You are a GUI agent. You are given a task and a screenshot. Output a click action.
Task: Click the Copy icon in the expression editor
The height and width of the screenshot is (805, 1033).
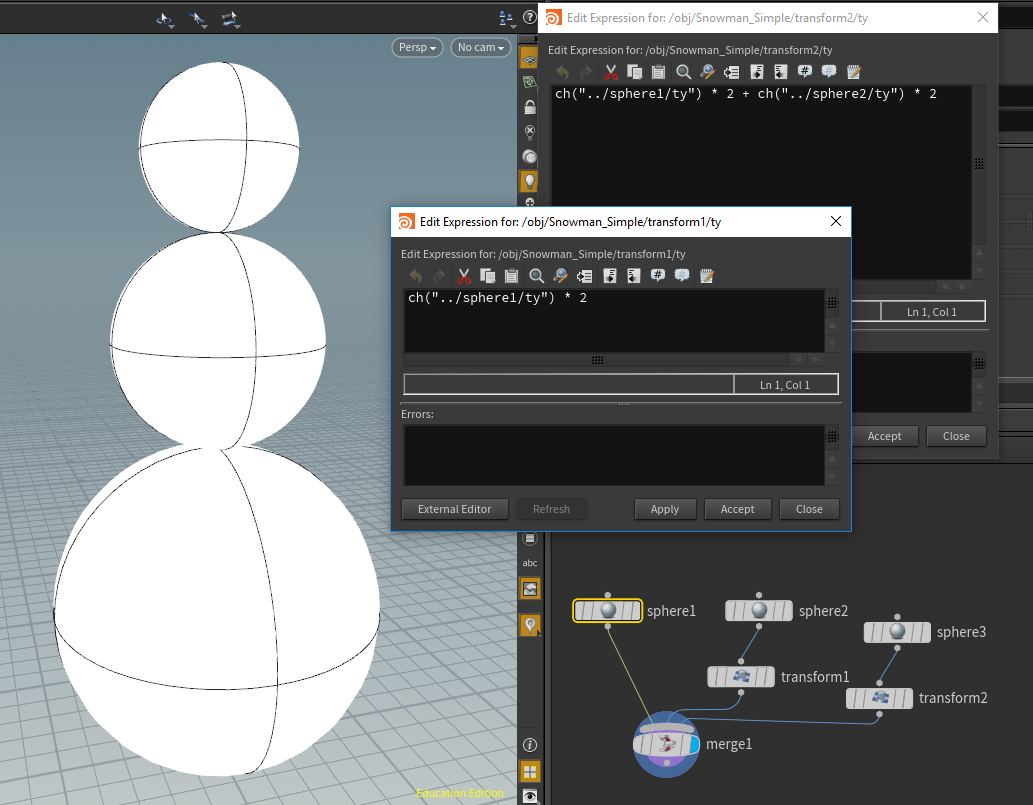click(x=488, y=276)
